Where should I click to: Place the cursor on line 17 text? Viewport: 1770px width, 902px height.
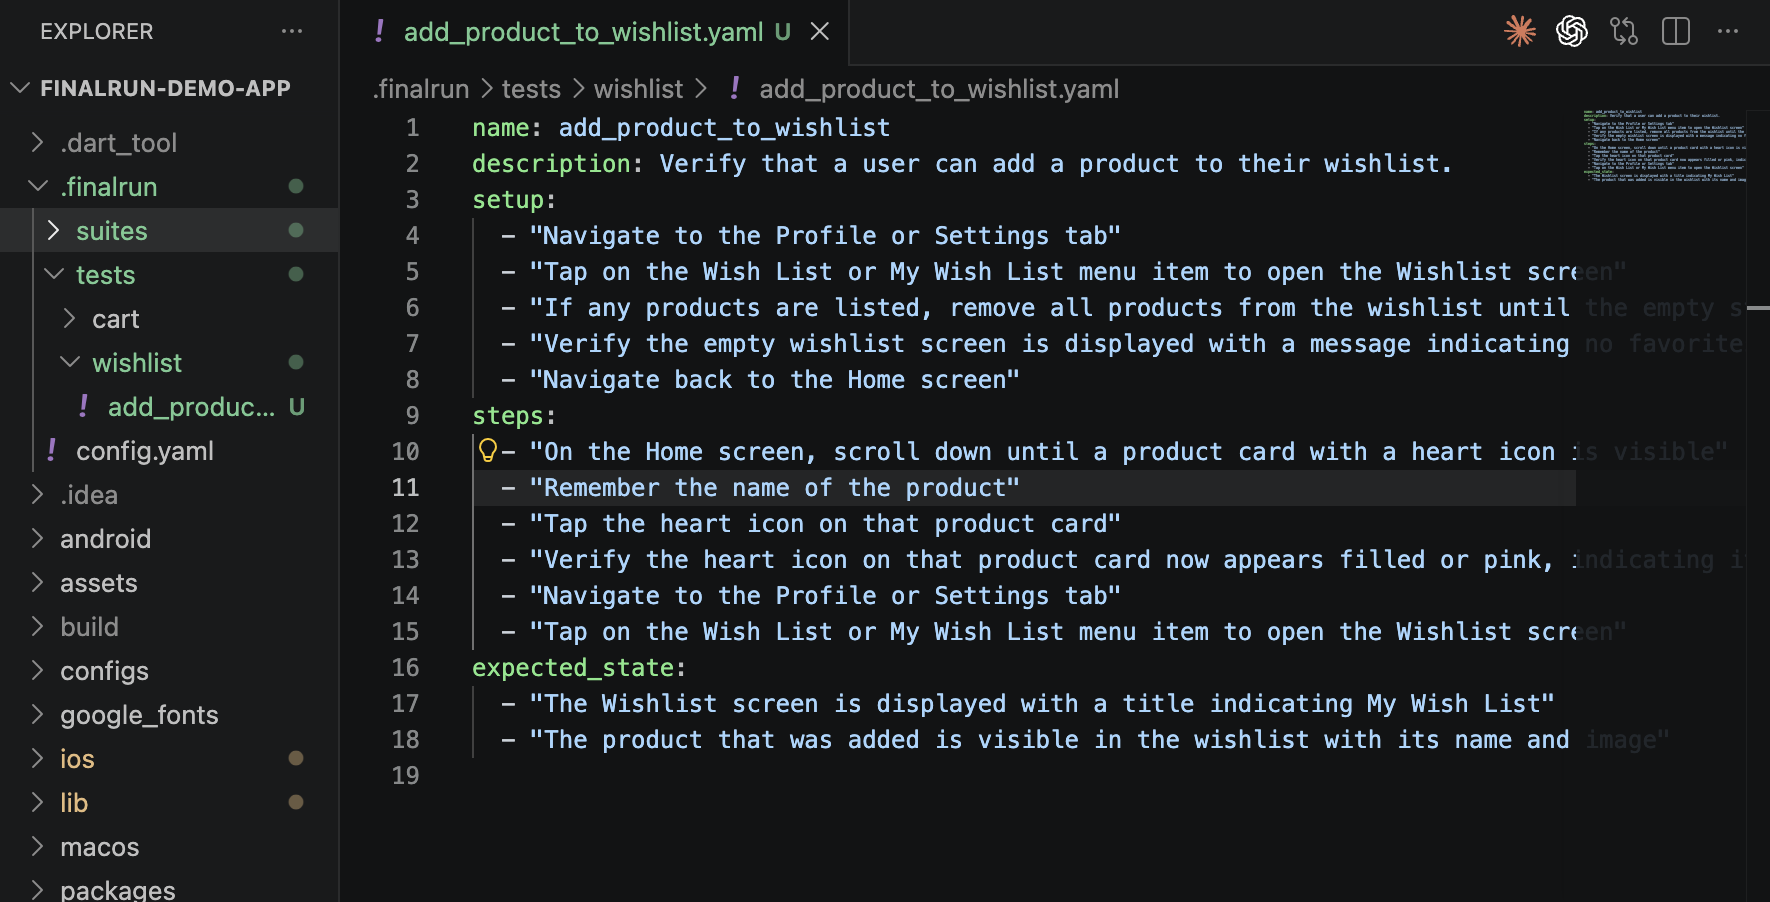pos(1040,704)
